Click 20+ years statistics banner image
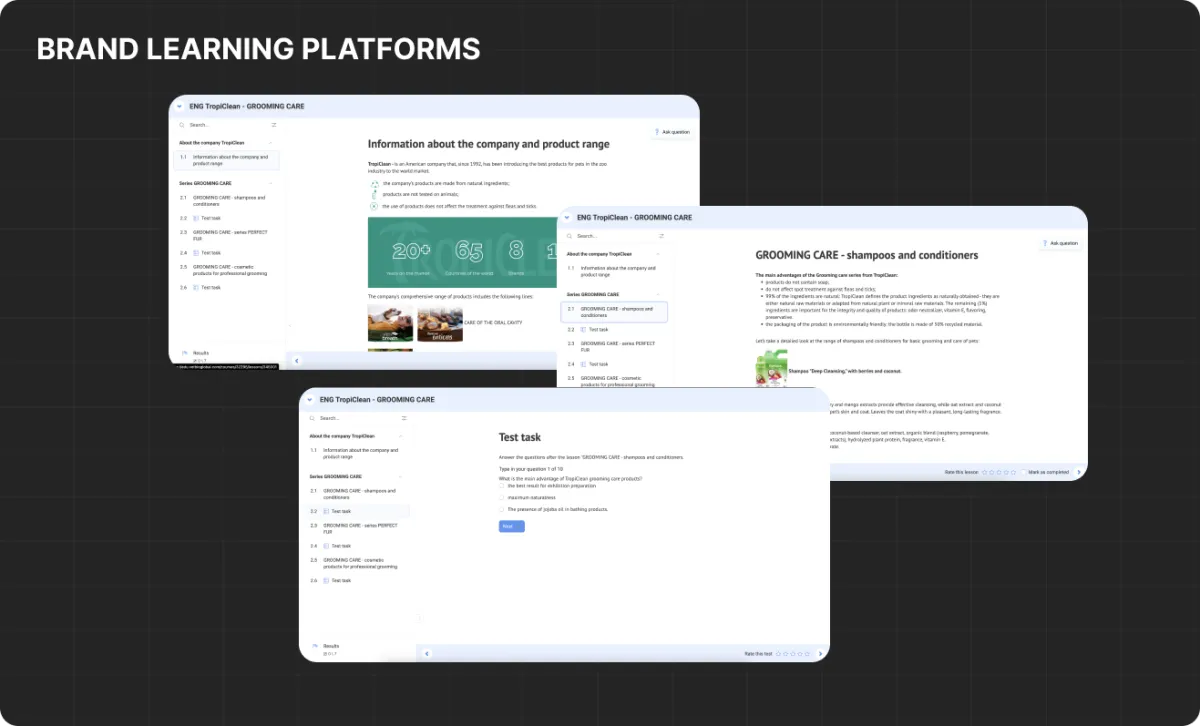The height and width of the screenshot is (726, 1200). click(463, 252)
